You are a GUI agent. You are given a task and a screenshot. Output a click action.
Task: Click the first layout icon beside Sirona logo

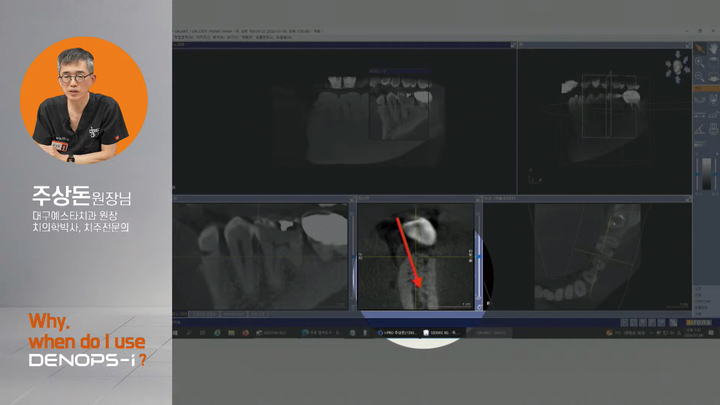[624, 323]
